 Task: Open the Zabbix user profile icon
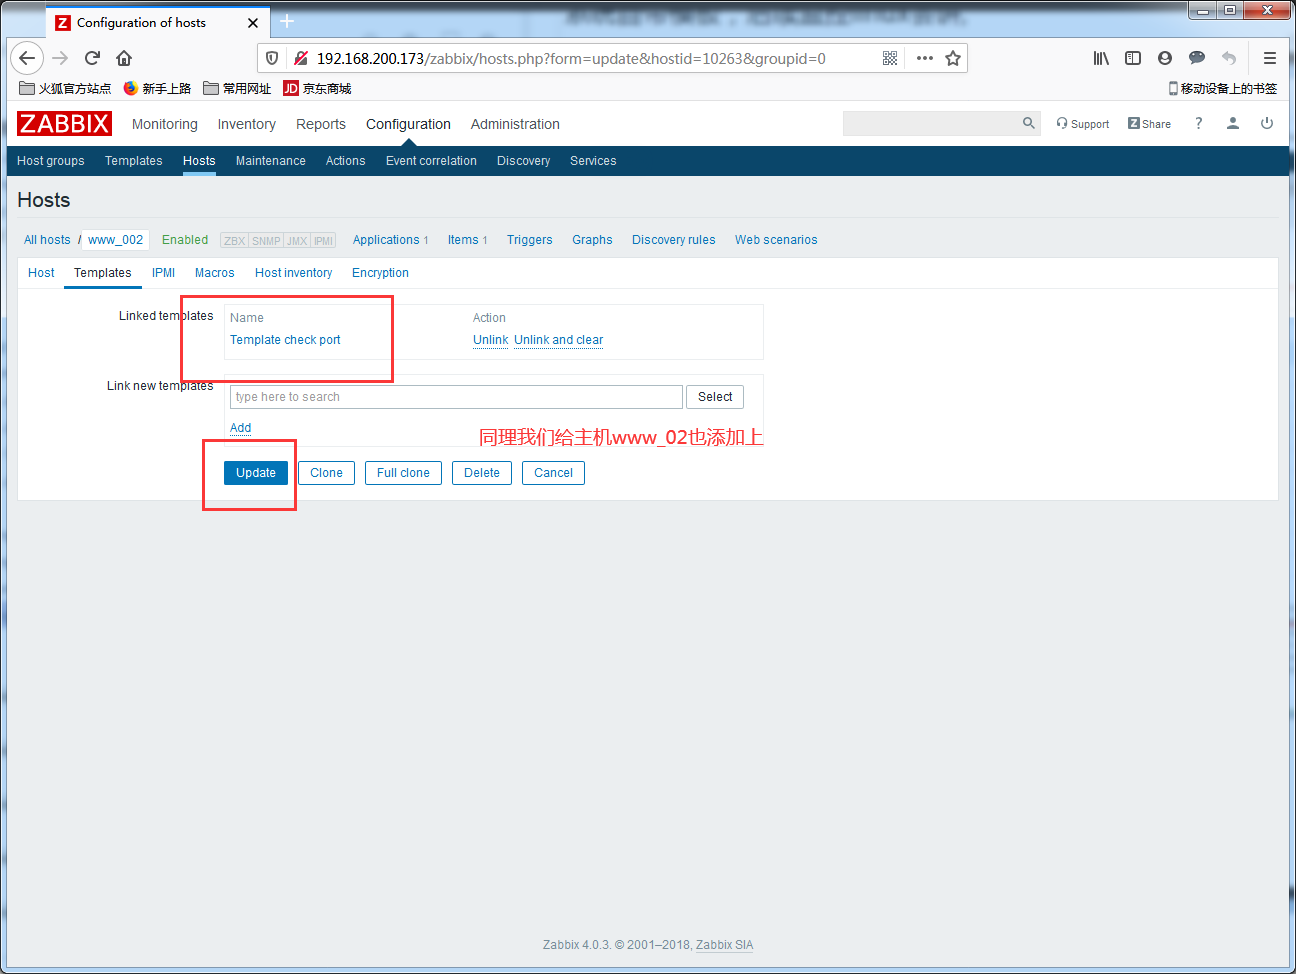[x=1233, y=123]
